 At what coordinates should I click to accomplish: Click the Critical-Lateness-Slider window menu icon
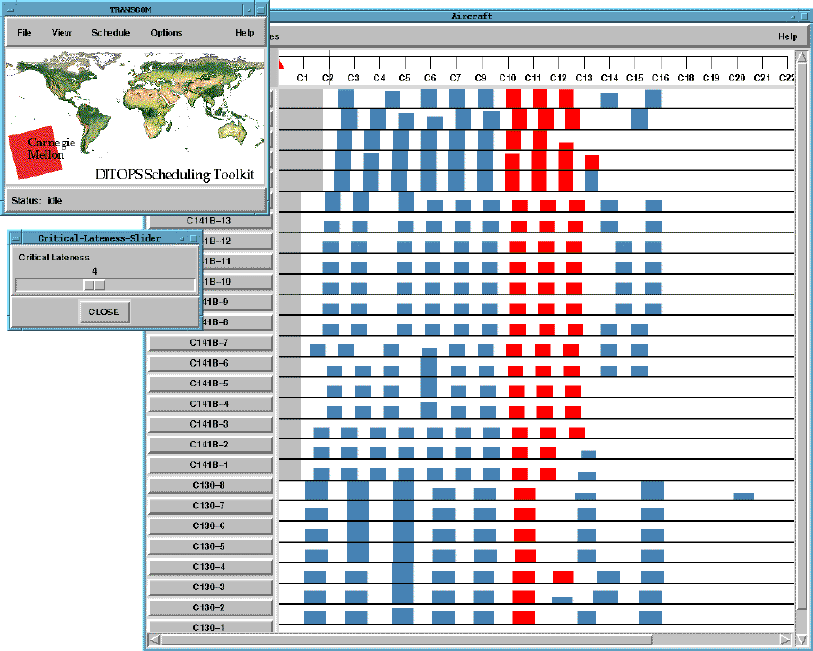click(16, 238)
